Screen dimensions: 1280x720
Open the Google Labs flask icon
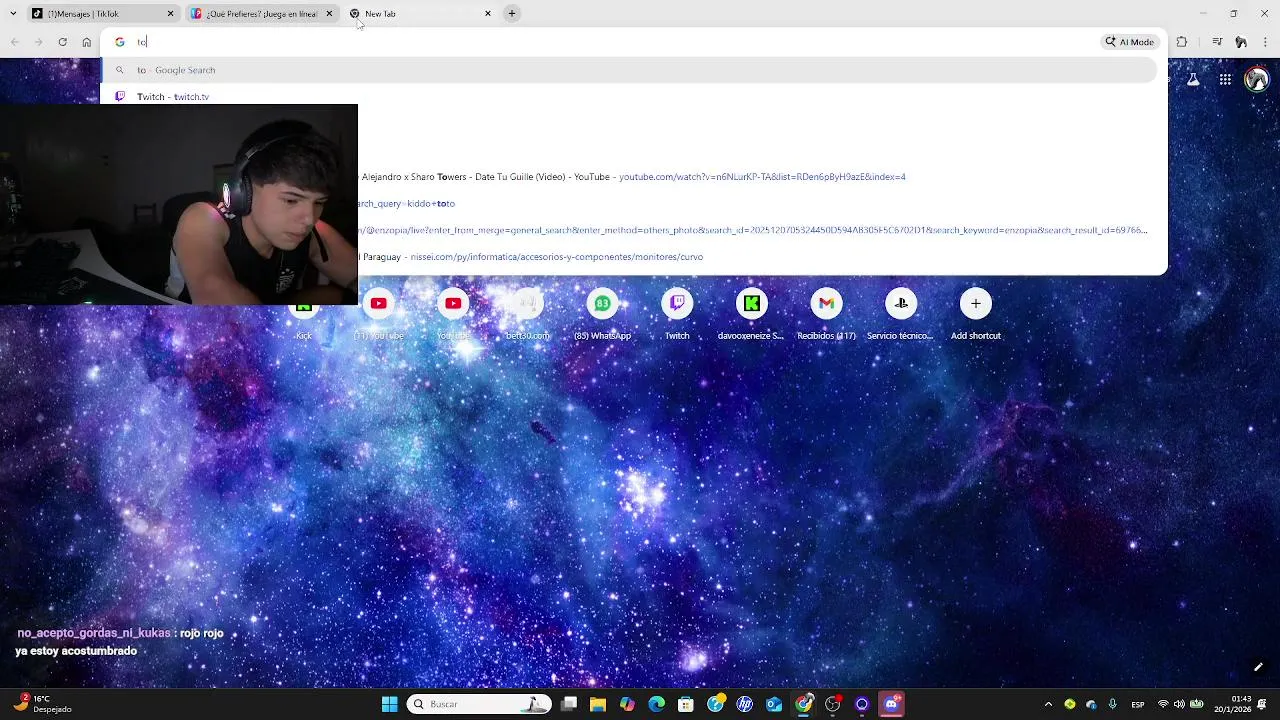pyautogui.click(x=1193, y=80)
